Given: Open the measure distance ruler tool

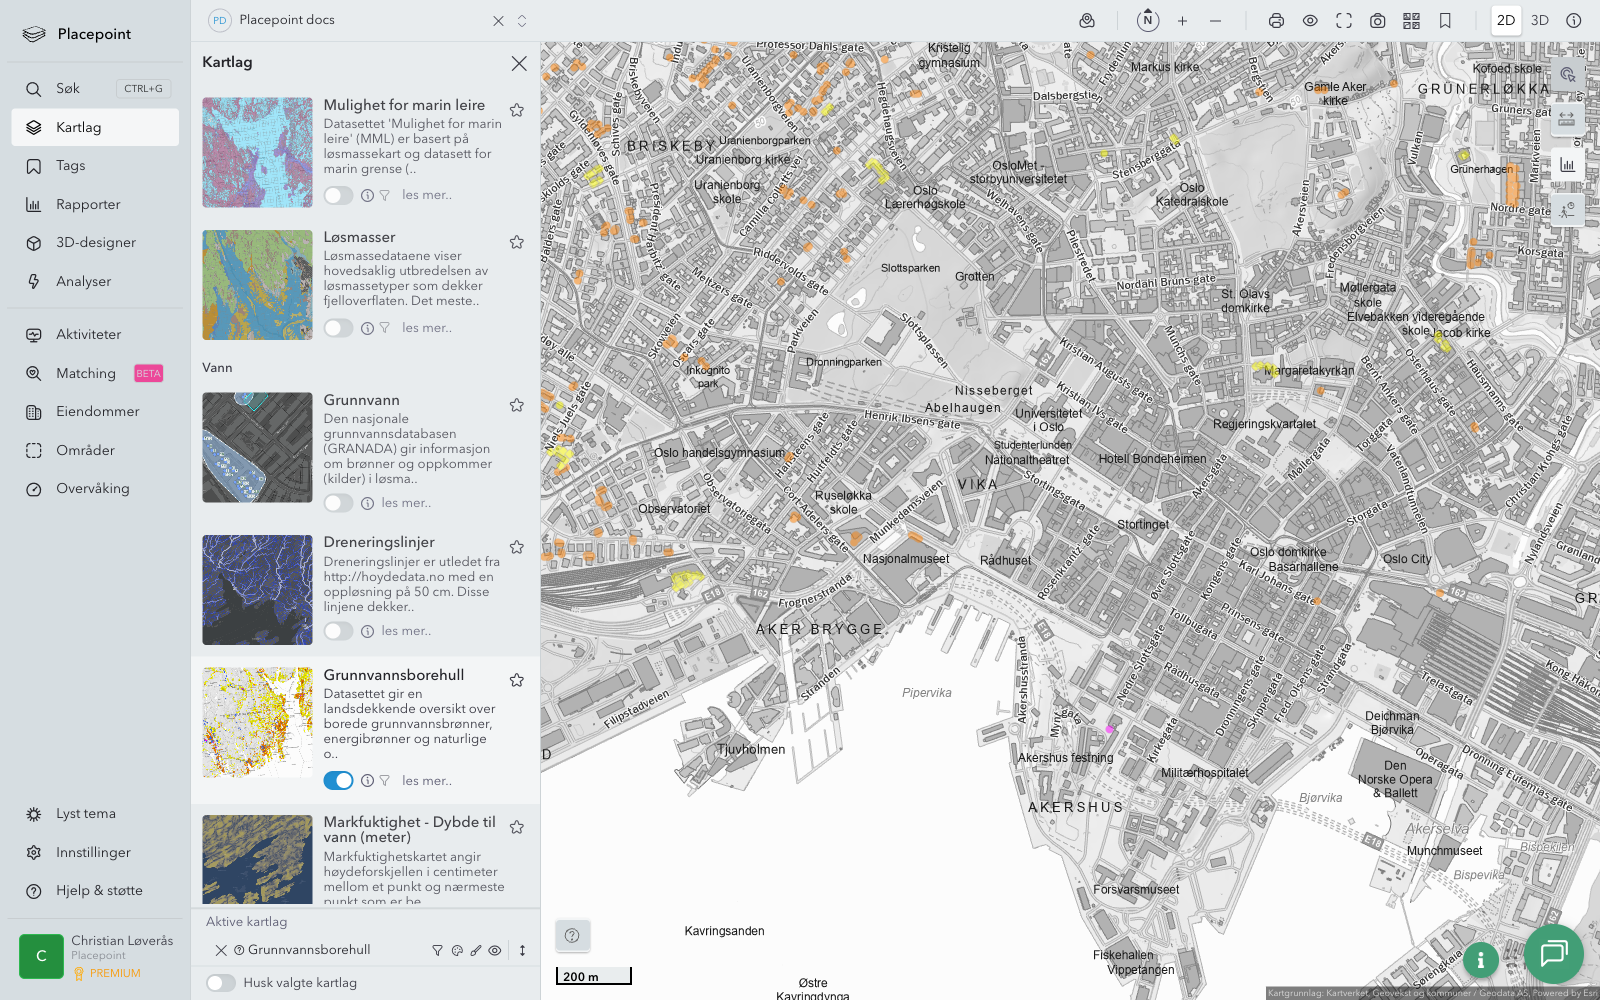Looking at the screenshot, I should [1567, 119].
